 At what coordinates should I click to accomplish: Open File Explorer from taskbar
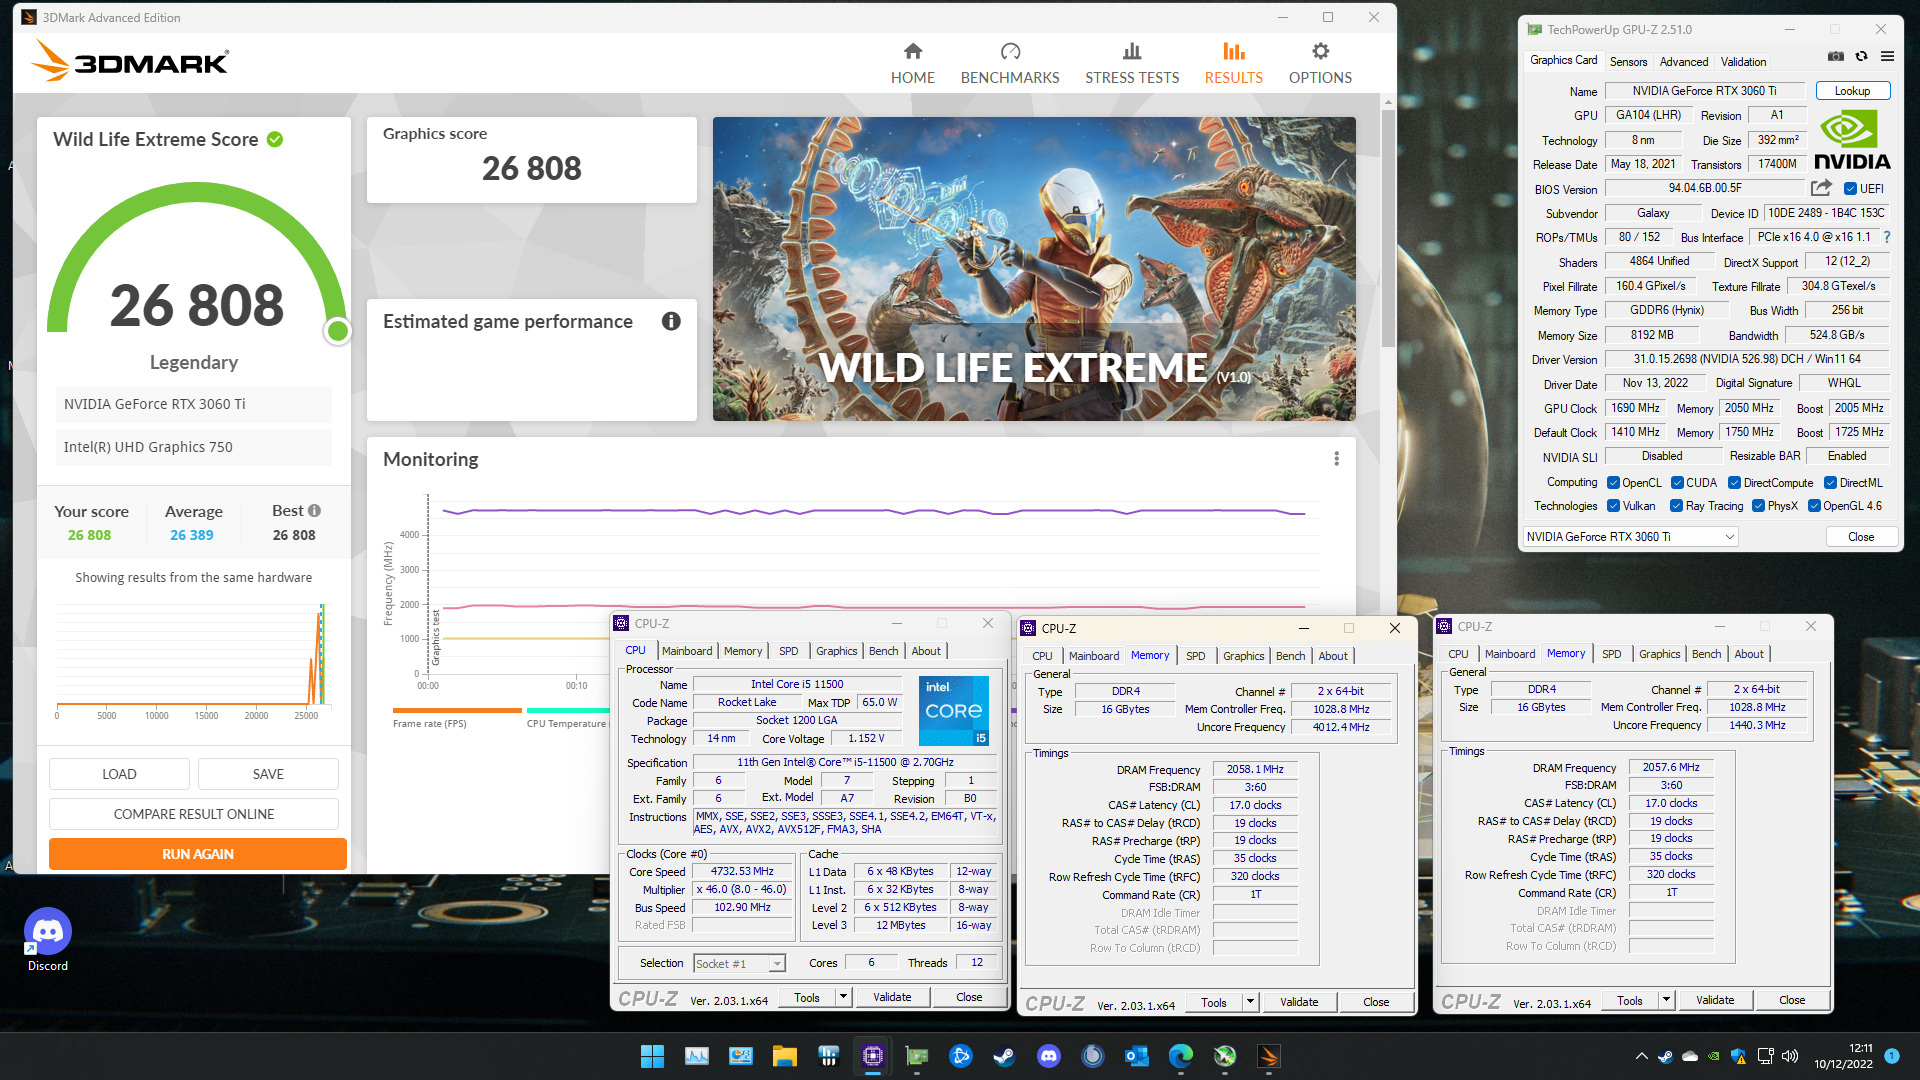pos(784,1056)
